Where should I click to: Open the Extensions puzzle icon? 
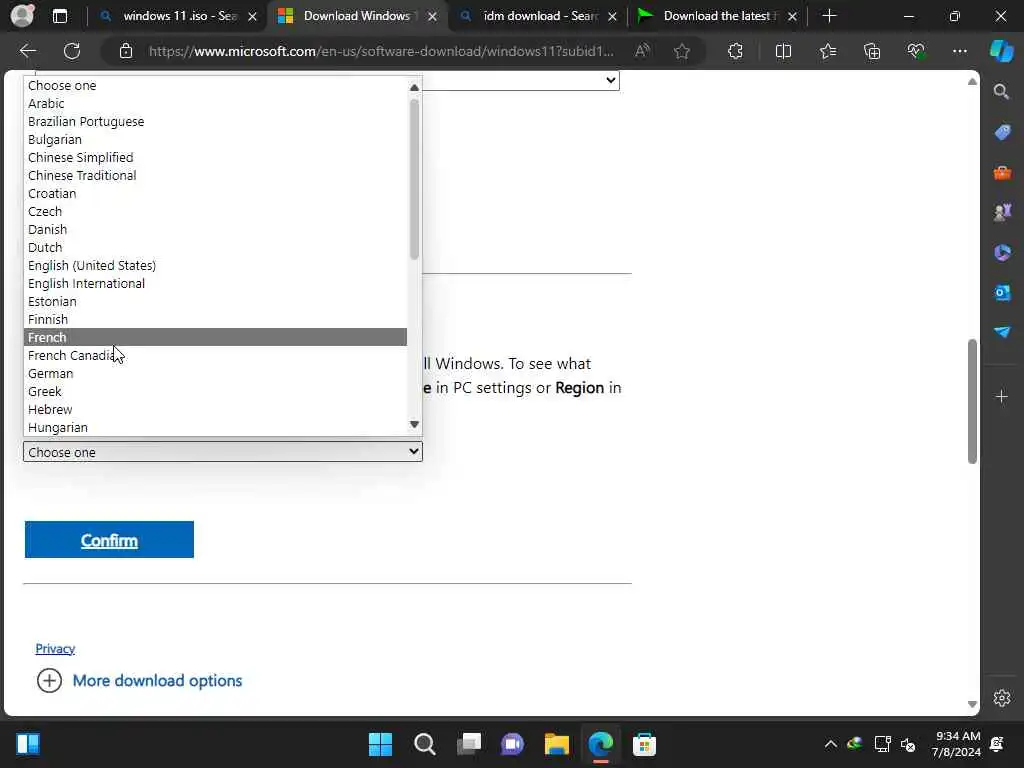pyautogui.click(x=735, y=51)
